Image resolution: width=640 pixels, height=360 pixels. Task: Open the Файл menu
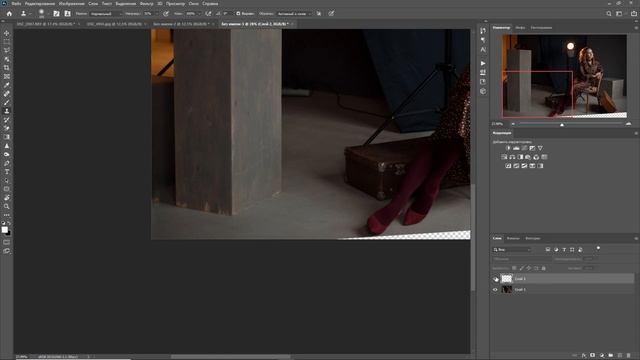[16, 4]
